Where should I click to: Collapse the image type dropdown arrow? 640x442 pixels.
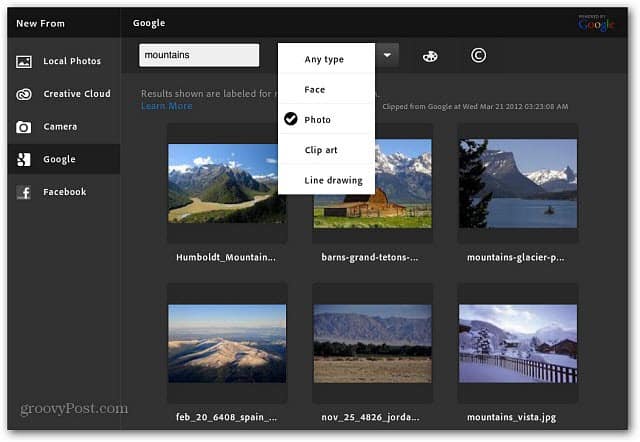coord(387,55)
